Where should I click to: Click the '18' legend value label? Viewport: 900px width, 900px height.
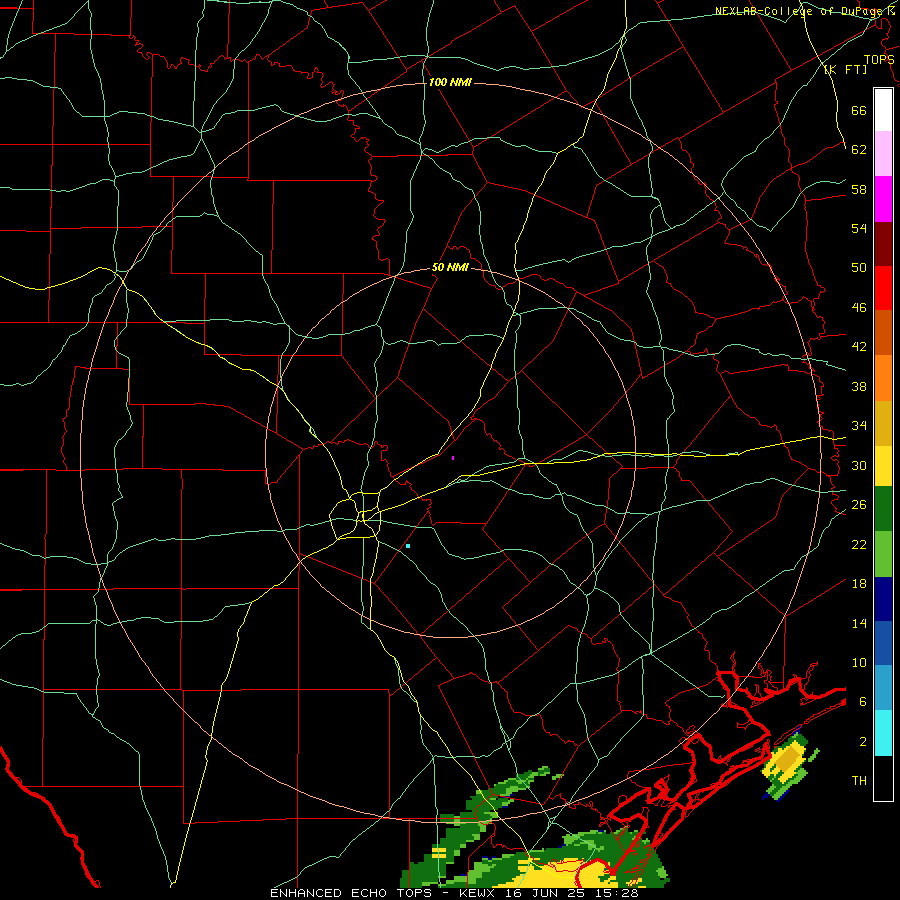[x=859, y=584]
